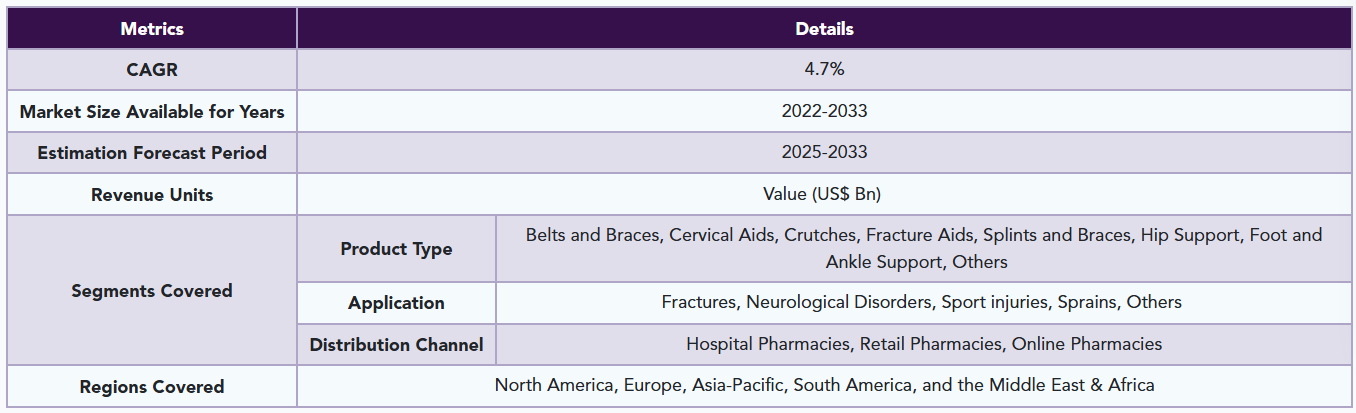Click the Ankle Support, Others text line

click(x=916, y=262)
